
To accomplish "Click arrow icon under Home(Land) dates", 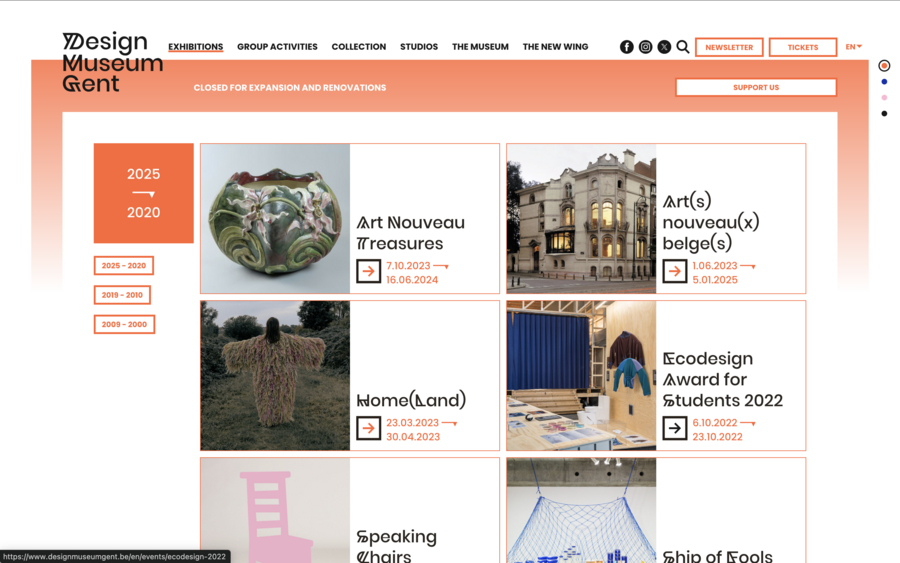I will [368, 428].
